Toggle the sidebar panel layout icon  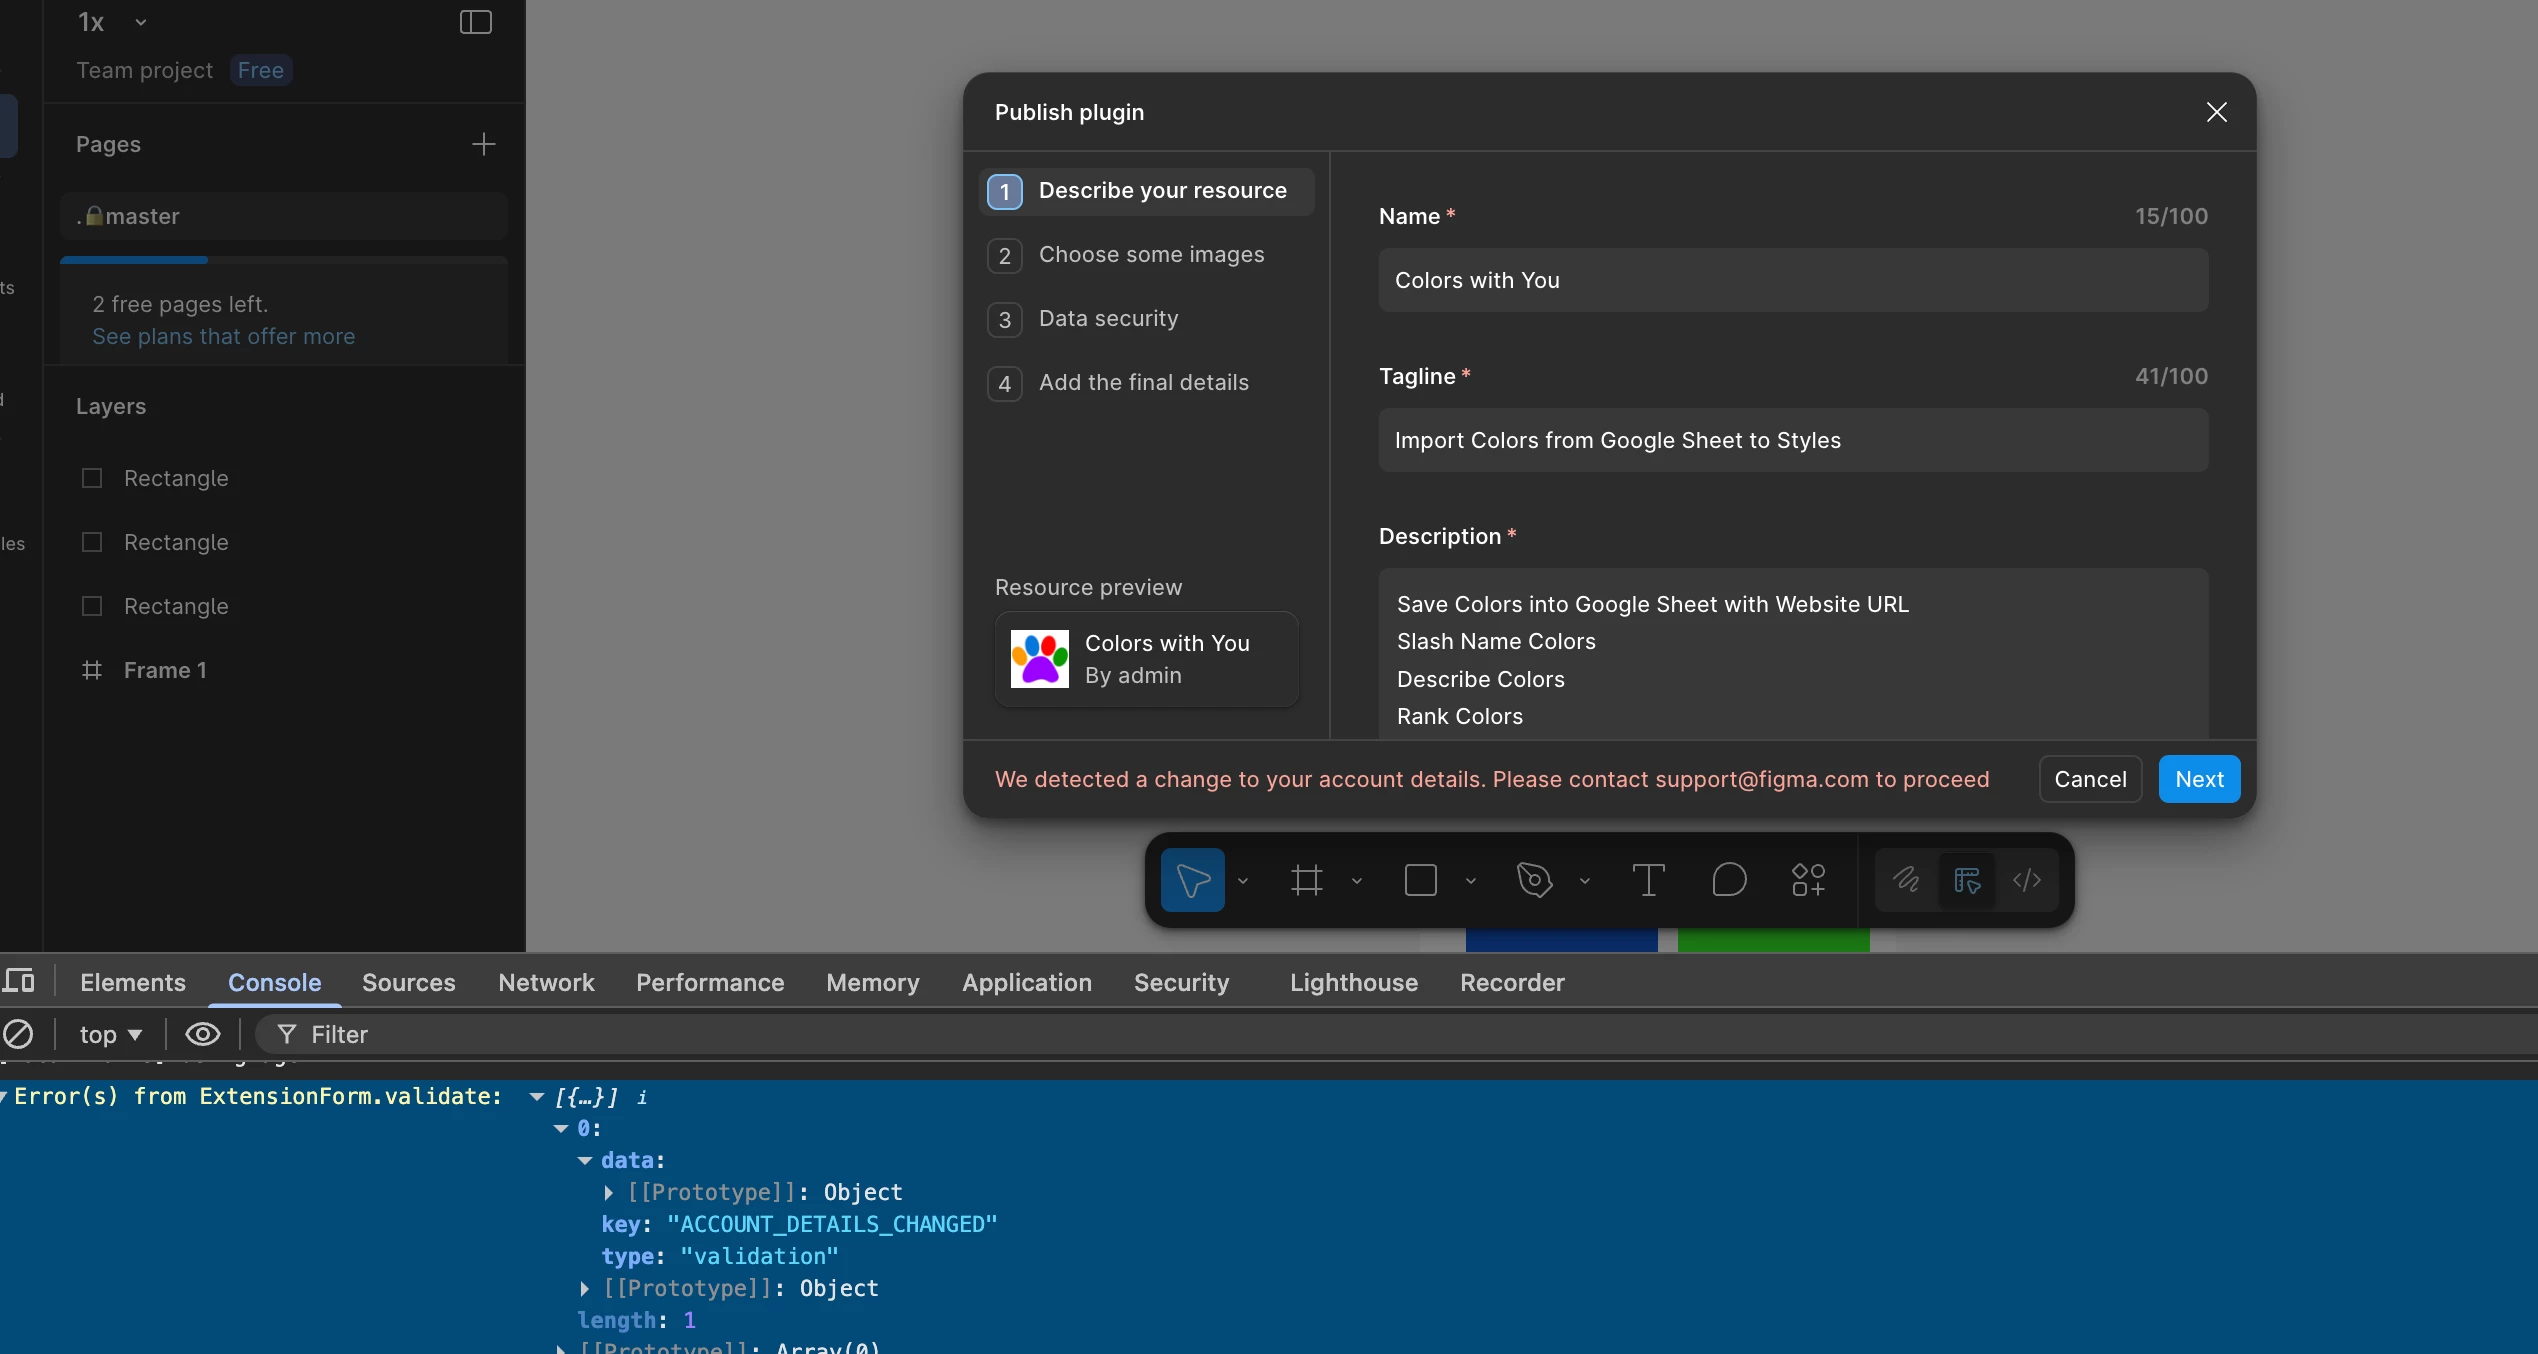click(475, 22)
